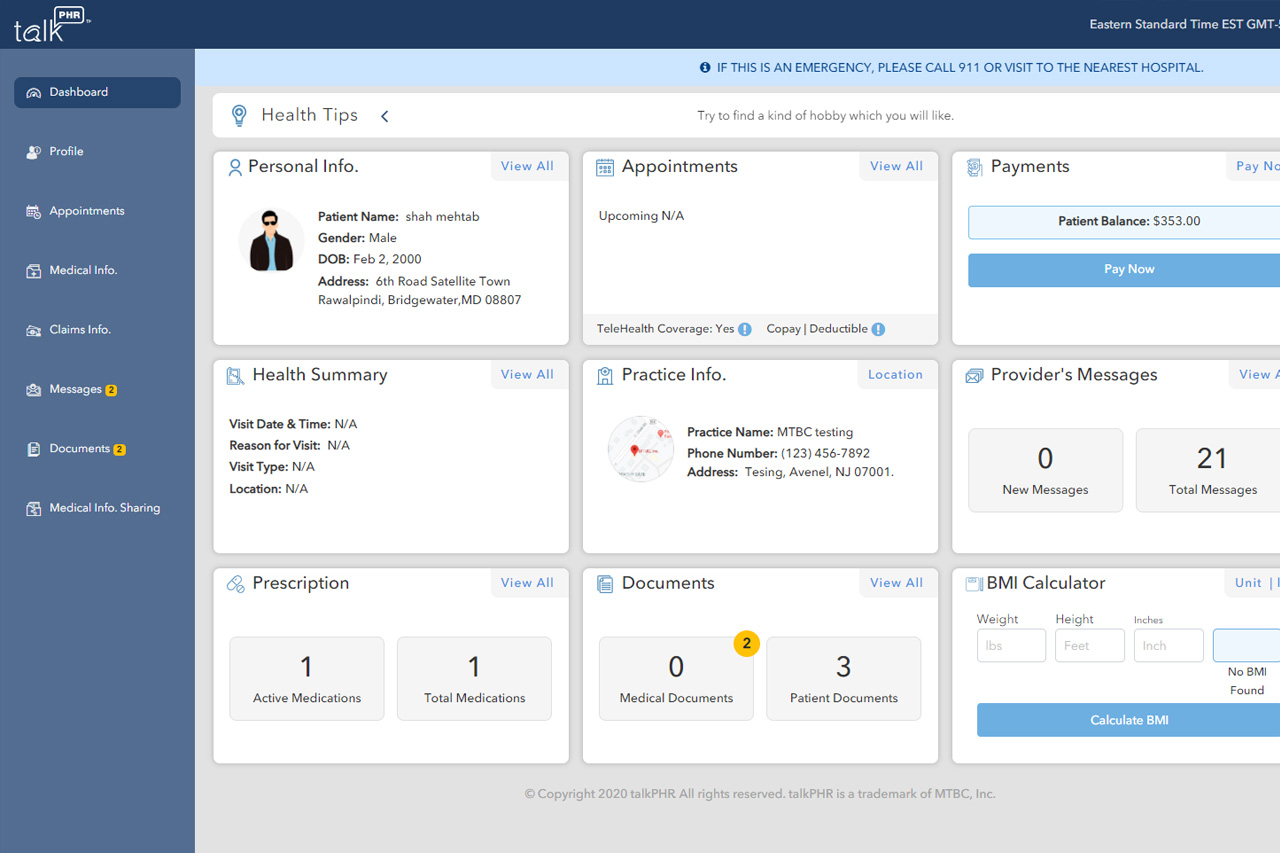Click TeleHealth Coverage info icon
Image resolution: width=1280 pixels, height=853 pixels.
click(x=745, y=329)
